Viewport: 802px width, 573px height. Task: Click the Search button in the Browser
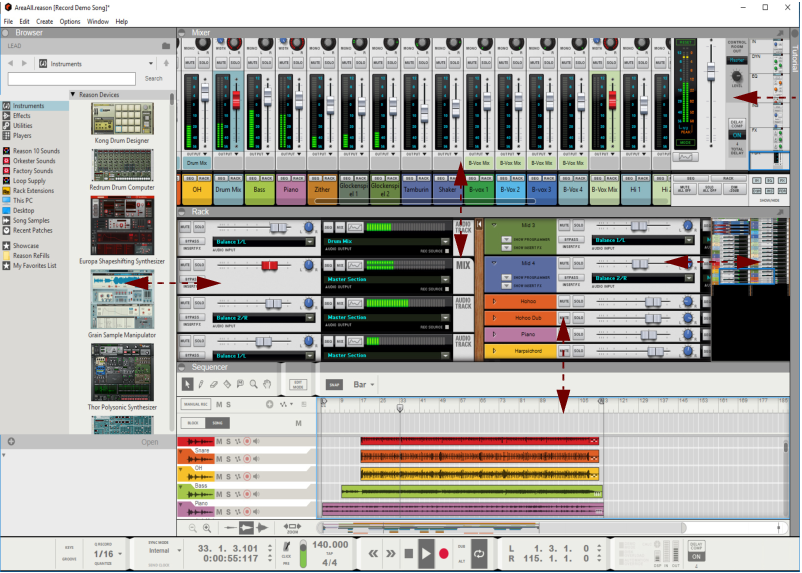(153, 78)
